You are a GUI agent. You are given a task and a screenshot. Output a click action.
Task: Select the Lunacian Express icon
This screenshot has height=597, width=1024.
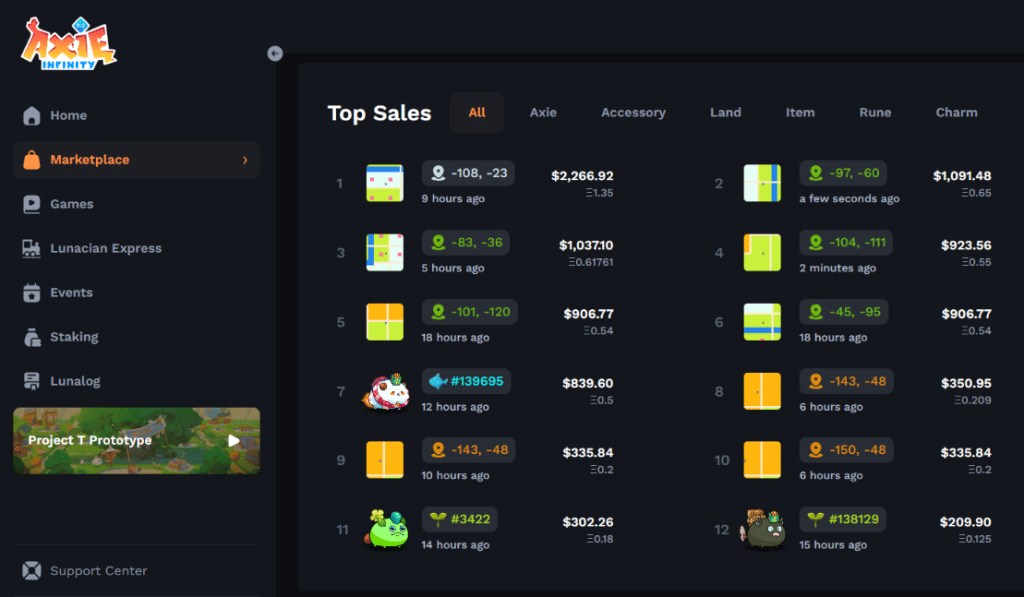pos(31,248)
